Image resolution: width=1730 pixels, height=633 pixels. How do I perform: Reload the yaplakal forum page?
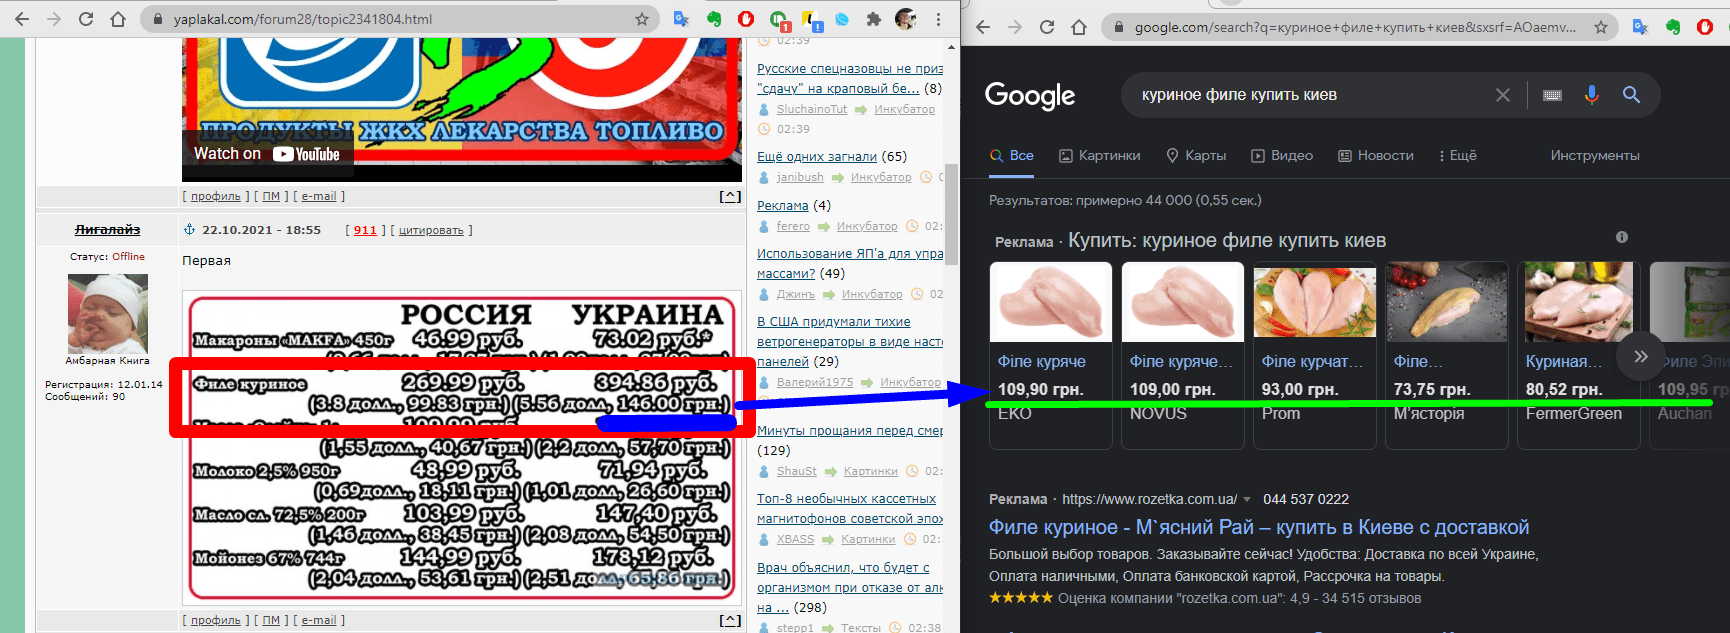click(x=86, y=19)
